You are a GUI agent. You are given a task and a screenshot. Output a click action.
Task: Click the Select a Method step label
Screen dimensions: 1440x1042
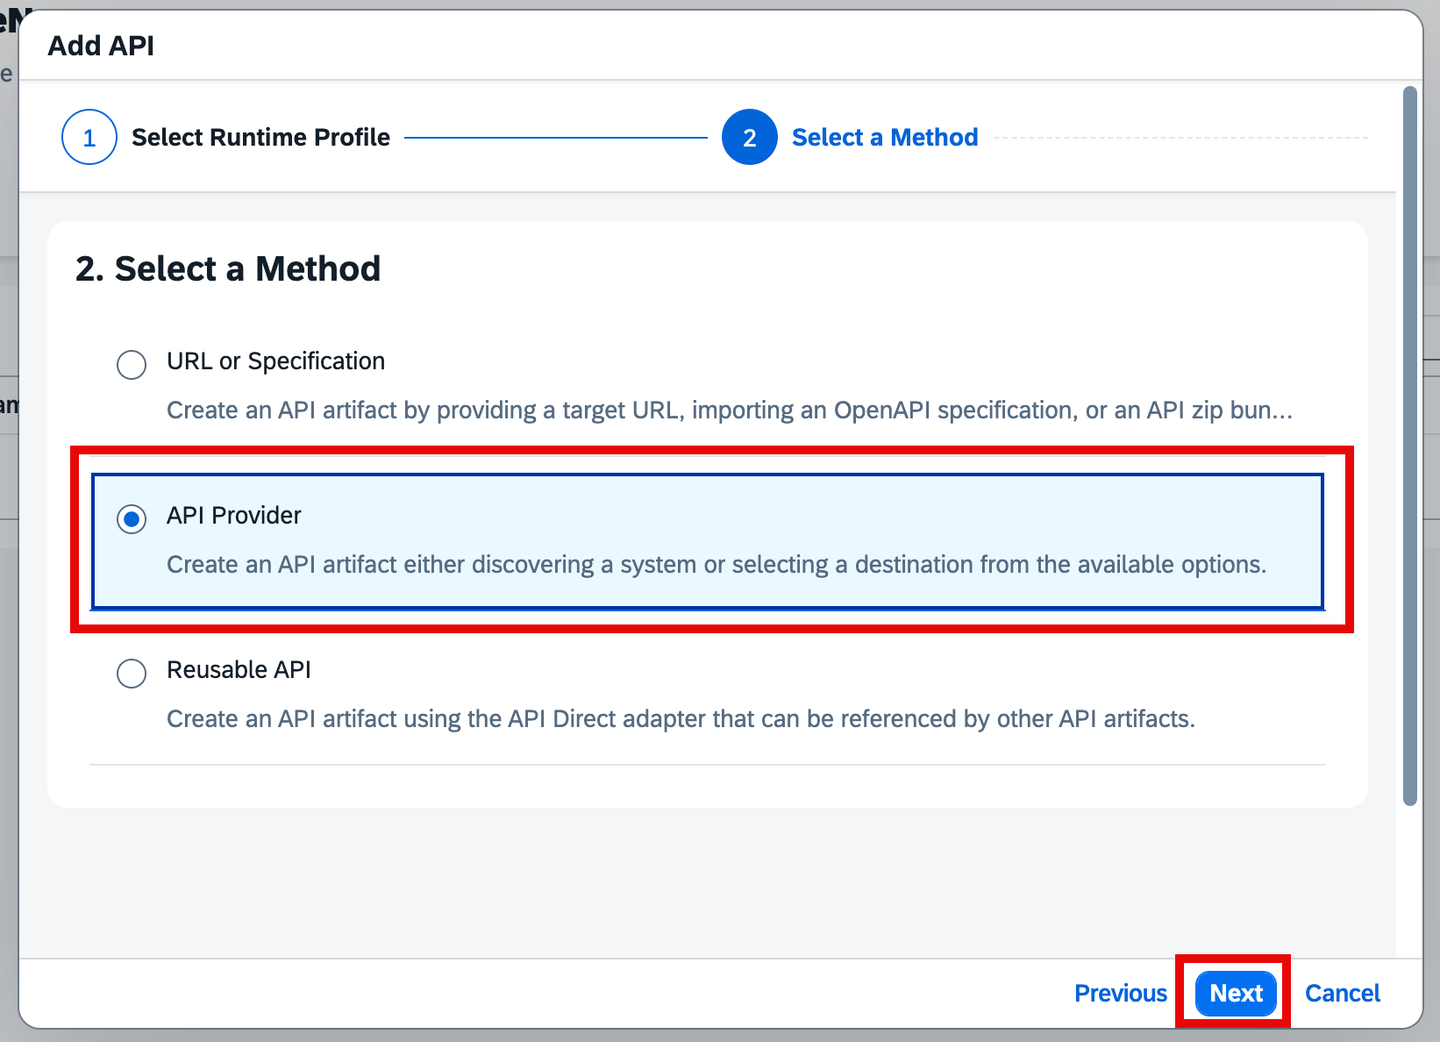[x=885, y=137]
